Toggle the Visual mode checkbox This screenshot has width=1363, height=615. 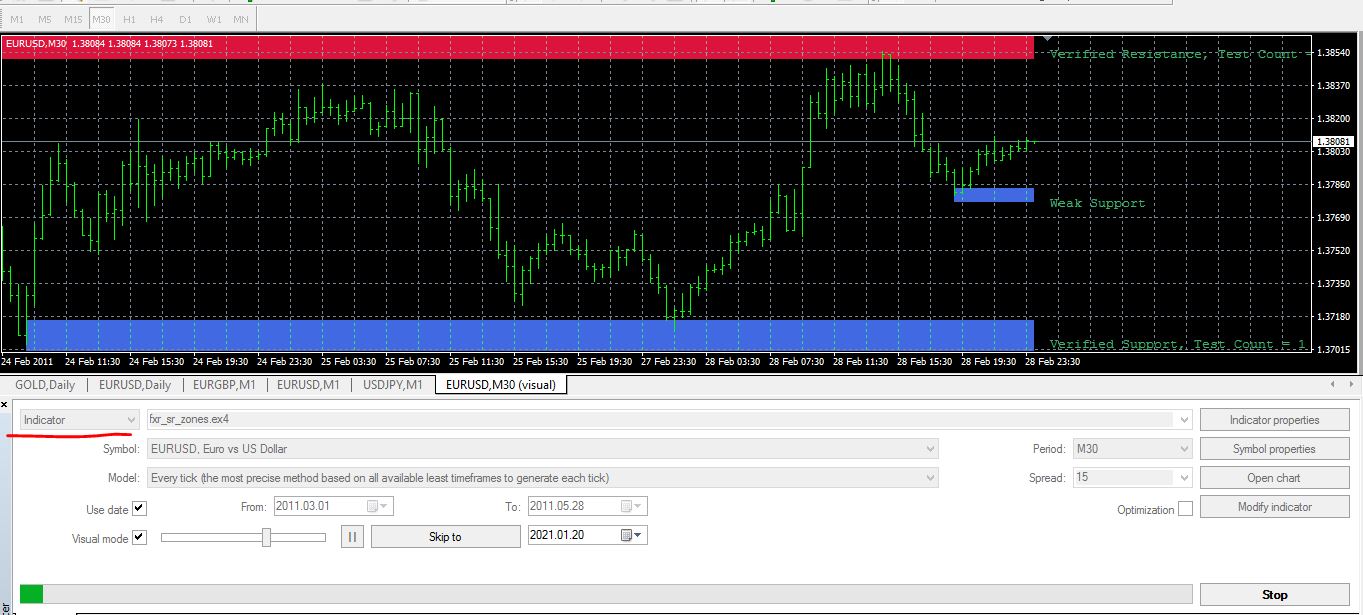click(x=139, y=537)
